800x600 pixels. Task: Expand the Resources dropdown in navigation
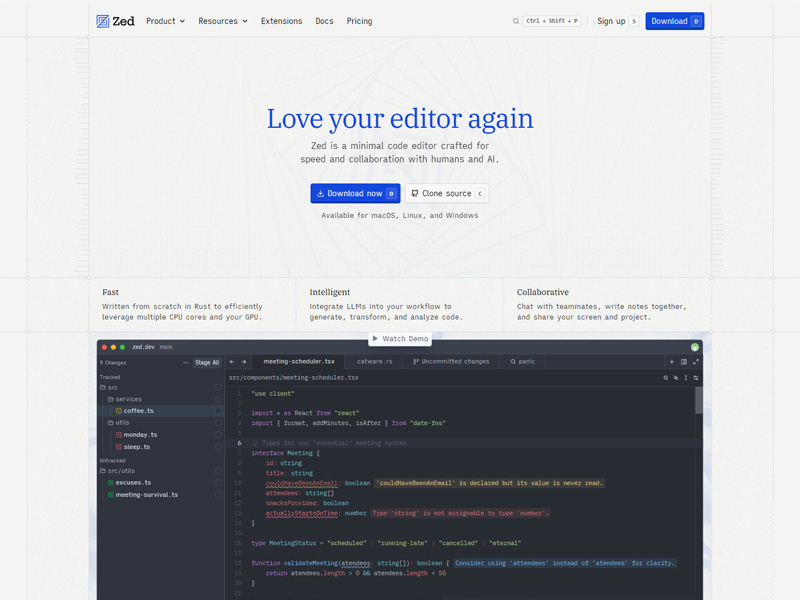222,21
